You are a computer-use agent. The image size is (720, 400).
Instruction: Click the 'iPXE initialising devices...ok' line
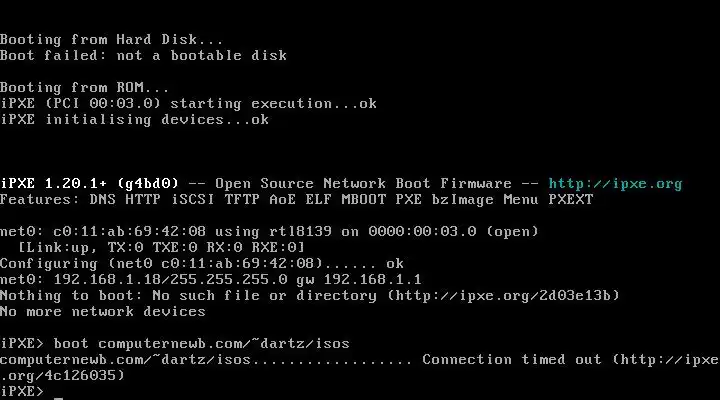click(134, 119)
